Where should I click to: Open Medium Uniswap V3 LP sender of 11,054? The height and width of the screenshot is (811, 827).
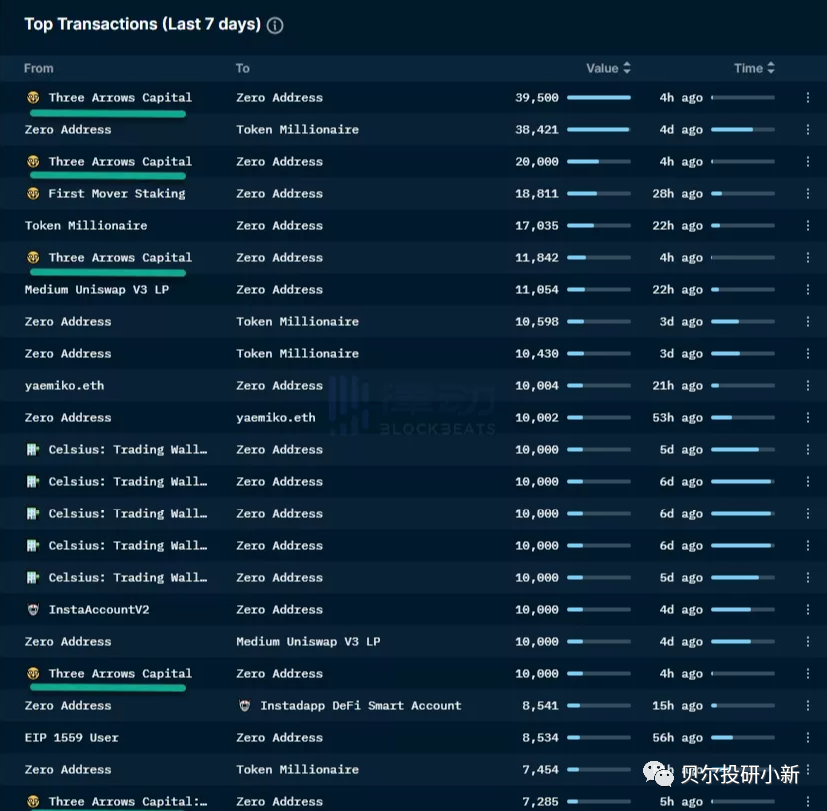click(97, 289)
